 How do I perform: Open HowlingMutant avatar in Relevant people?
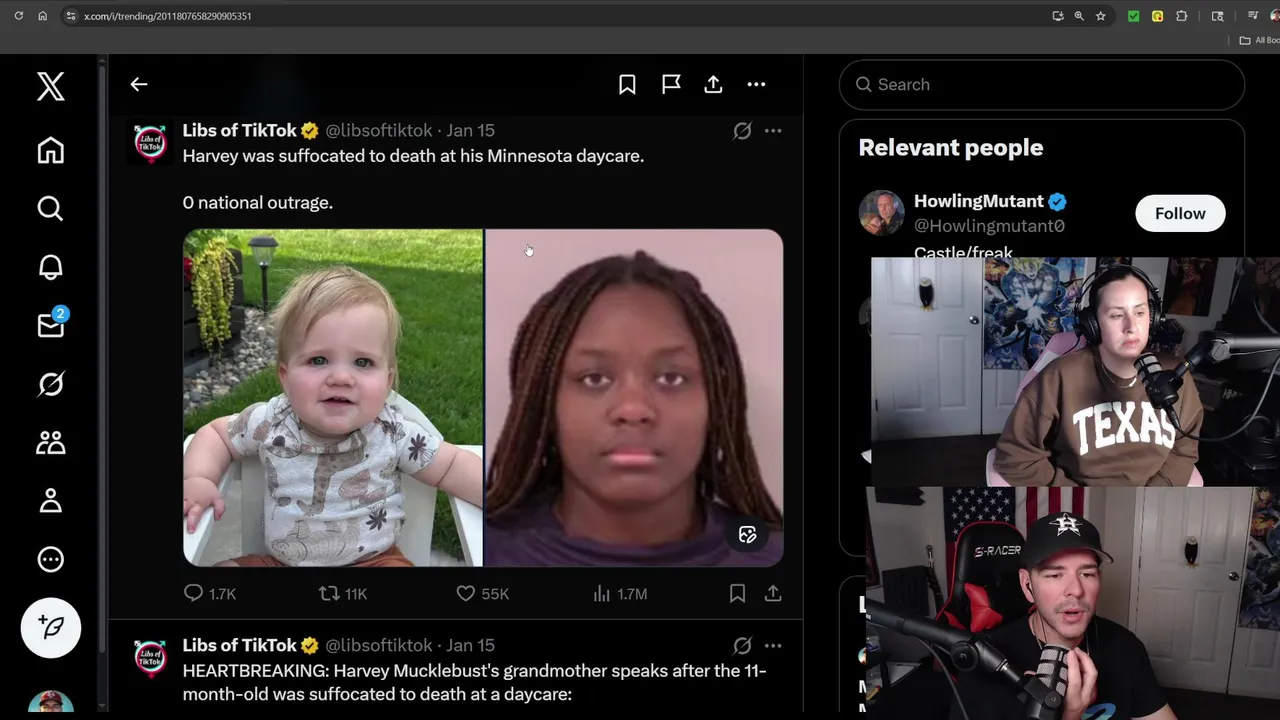pyautogui.click(x=881, y=213)
